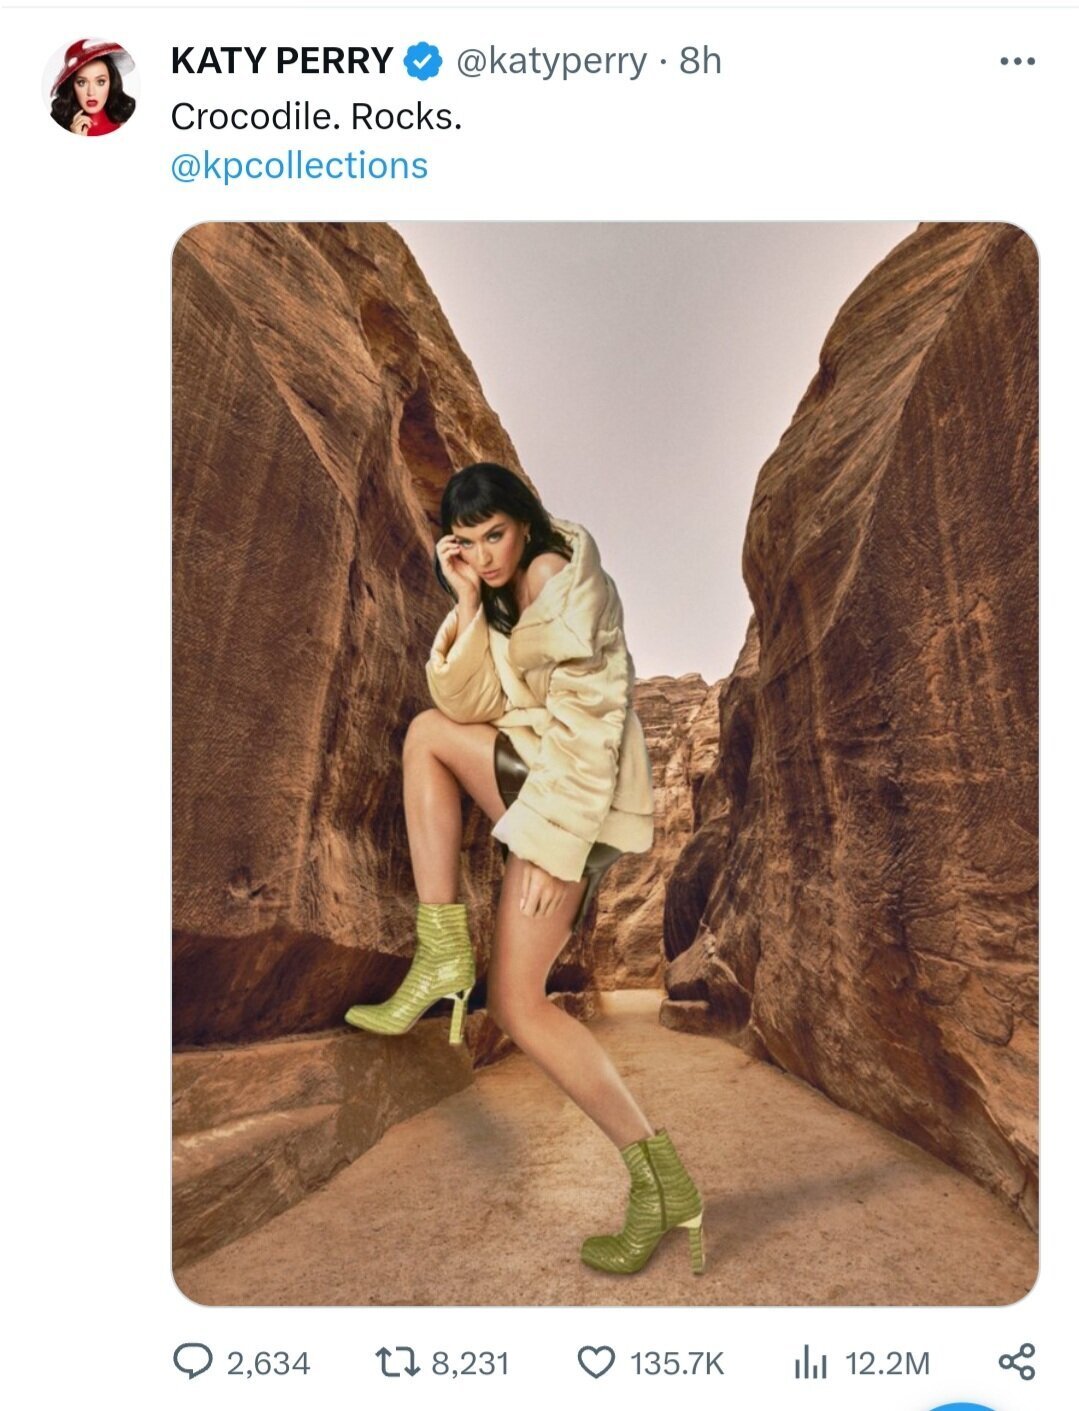This screenshot has height=1411, width=1079.
Task: Tap the retweet arrows icon
Action: (395, 1362)
